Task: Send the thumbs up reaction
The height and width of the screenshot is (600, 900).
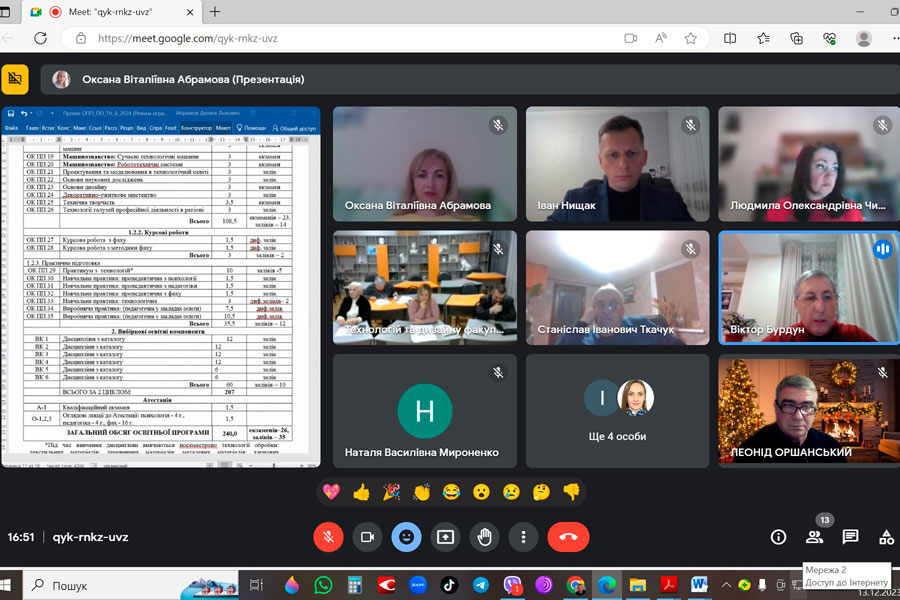Action: 362,491
